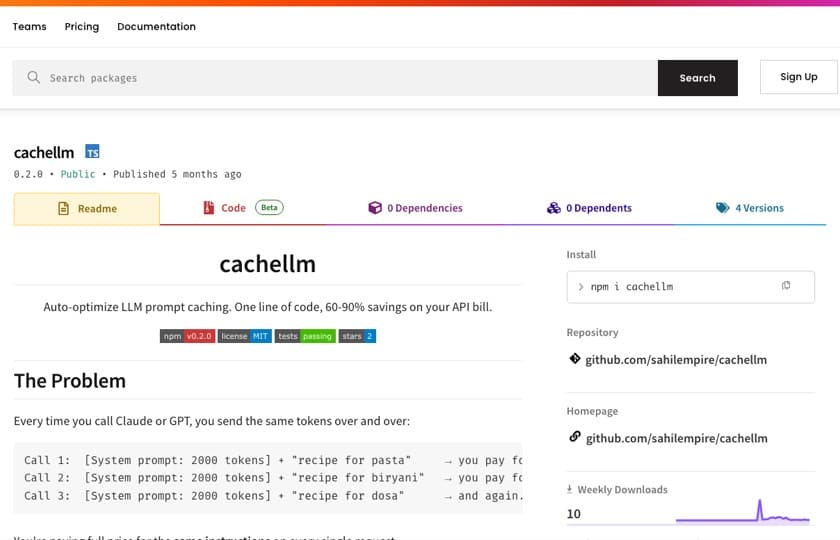Open the Teams menu item
The height and width of the screenshot is (540, 840).
(x=29, y=26)
